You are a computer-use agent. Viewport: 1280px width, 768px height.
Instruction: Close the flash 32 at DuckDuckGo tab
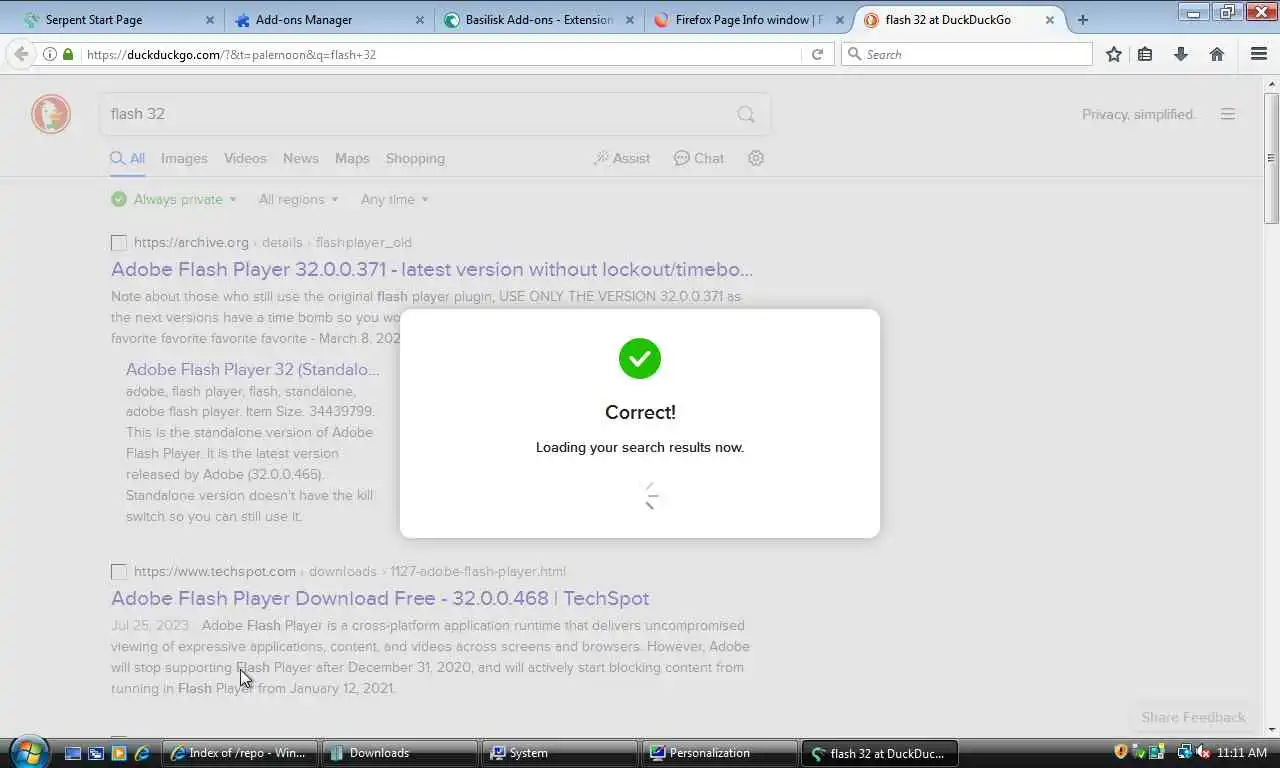(1050, 20)
